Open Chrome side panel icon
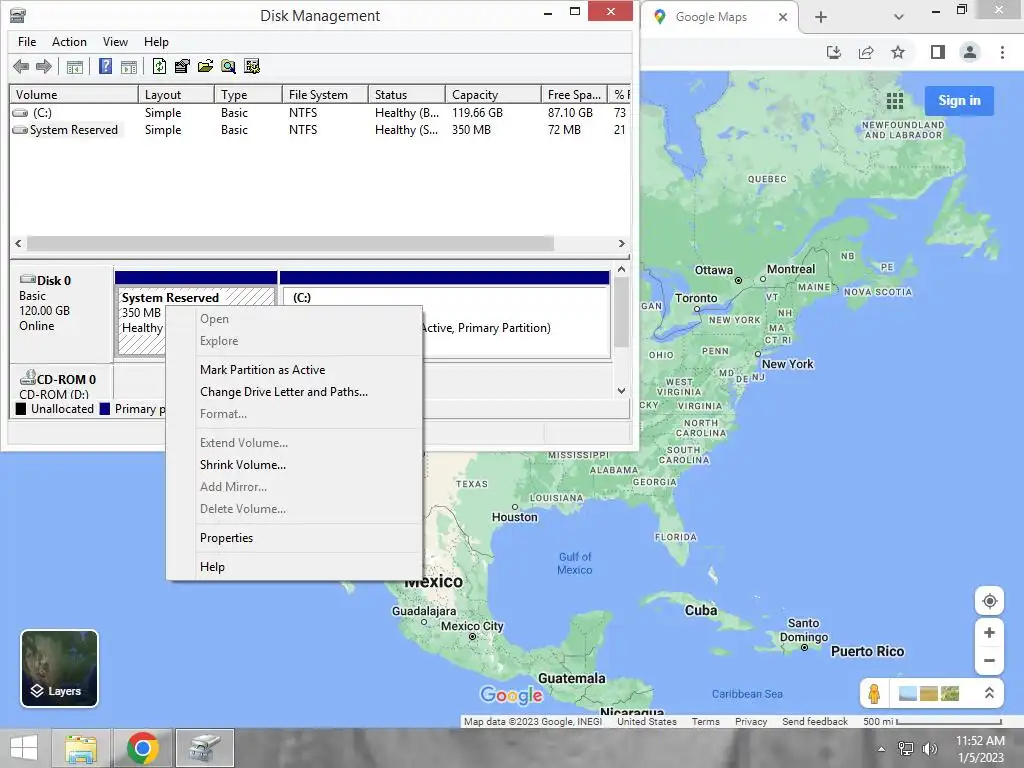1024x768 pixels. click(938, 52)
